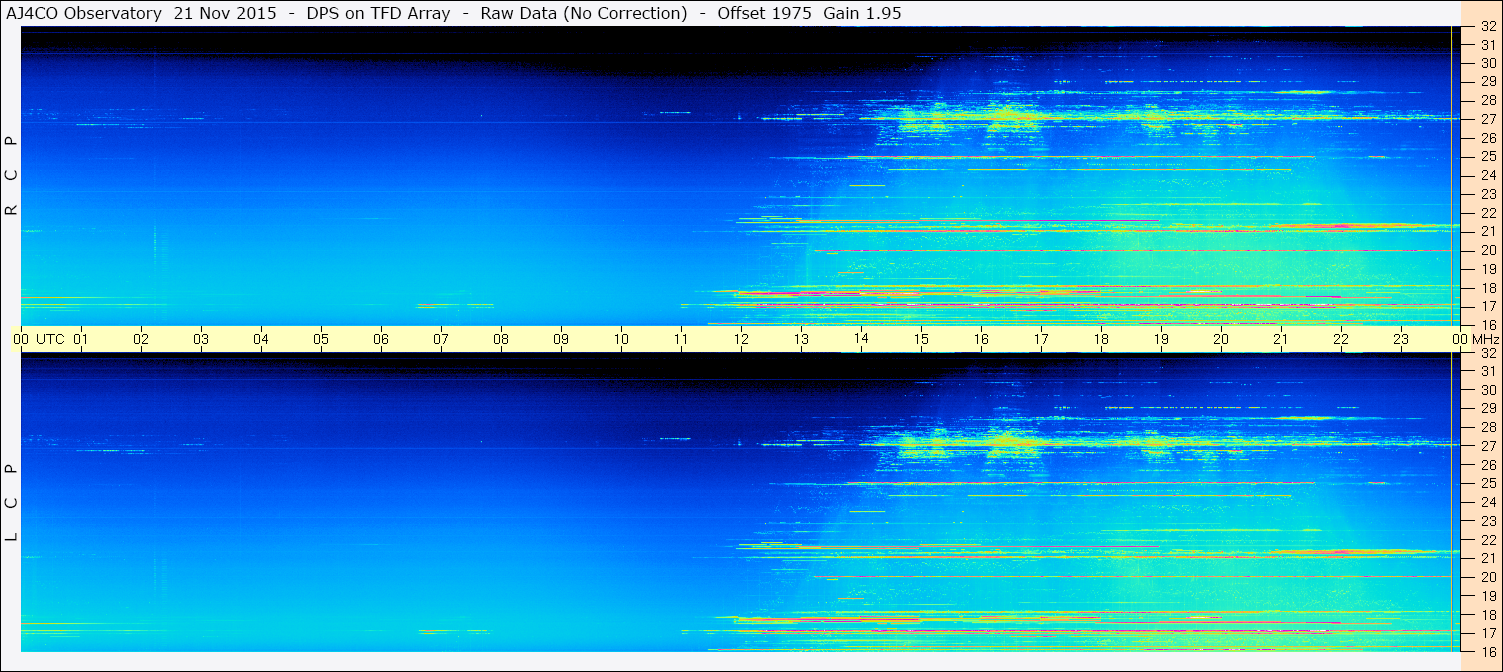The image size is (1503, 672).
Task: Click the 25 MHz label of RCP panel
Action: [x=1488, y=157]
